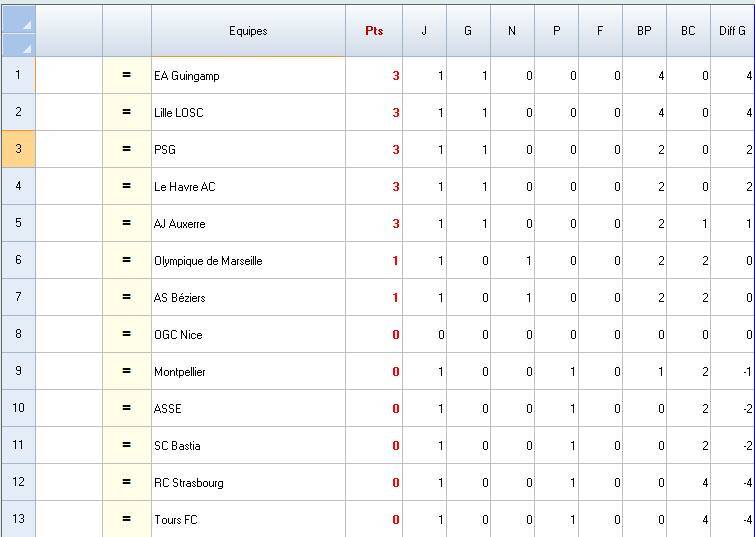Viewport: 755px width, 537px height.
Task: Click the equals icon for Olympique de Marseille
Action: pyautogui.click(x=126, y=261)
